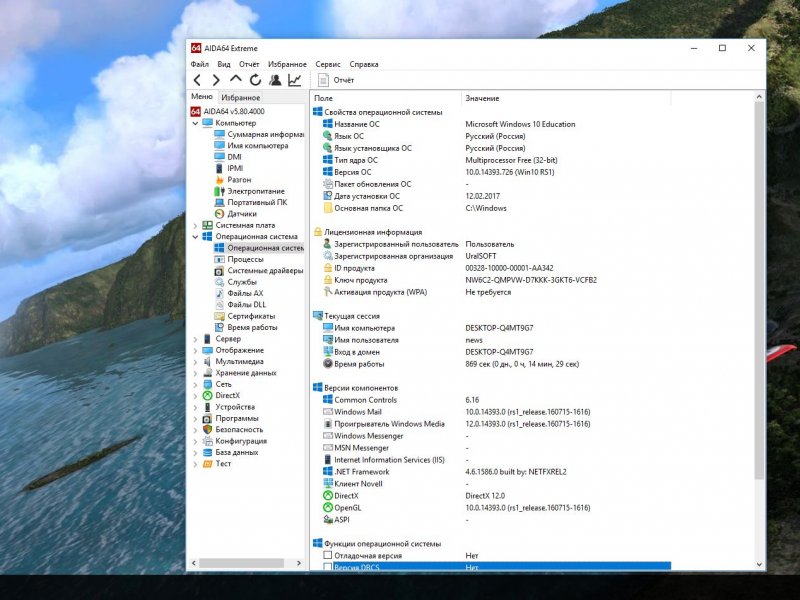The width and height of the screenshot is (800, 600).
Task: Select the Ключ продукта row
Action: 491,280
